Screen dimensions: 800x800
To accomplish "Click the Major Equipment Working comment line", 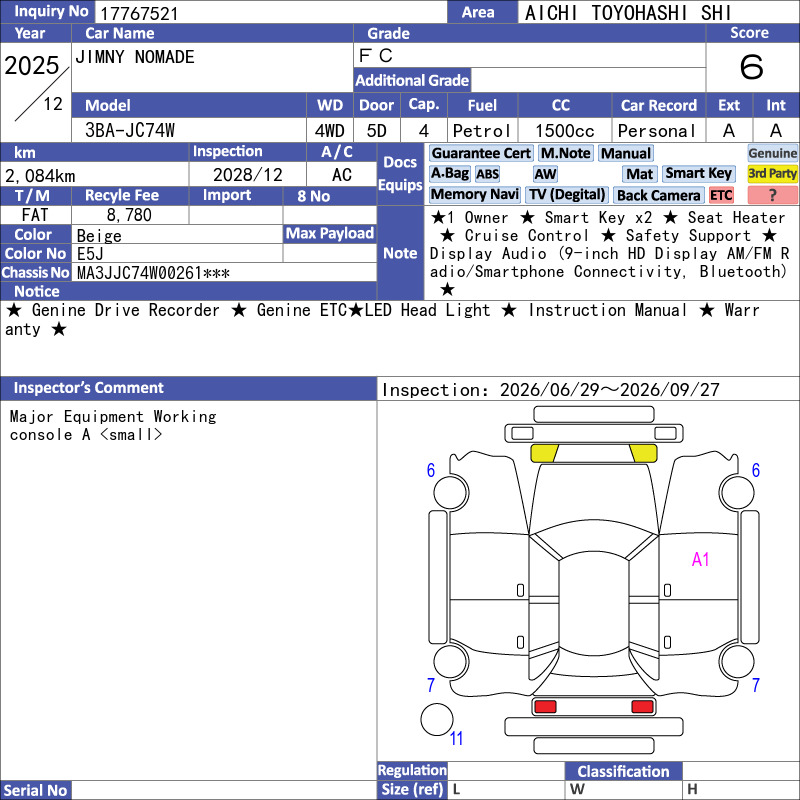I will pos(113,417).
